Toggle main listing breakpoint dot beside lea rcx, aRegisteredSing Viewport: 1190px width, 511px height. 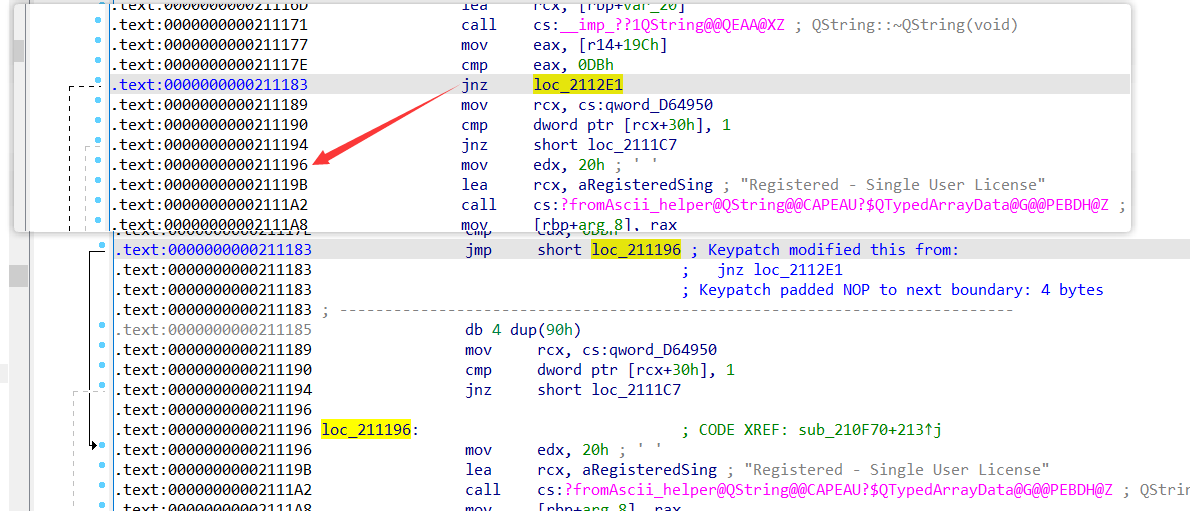point(100,468)
